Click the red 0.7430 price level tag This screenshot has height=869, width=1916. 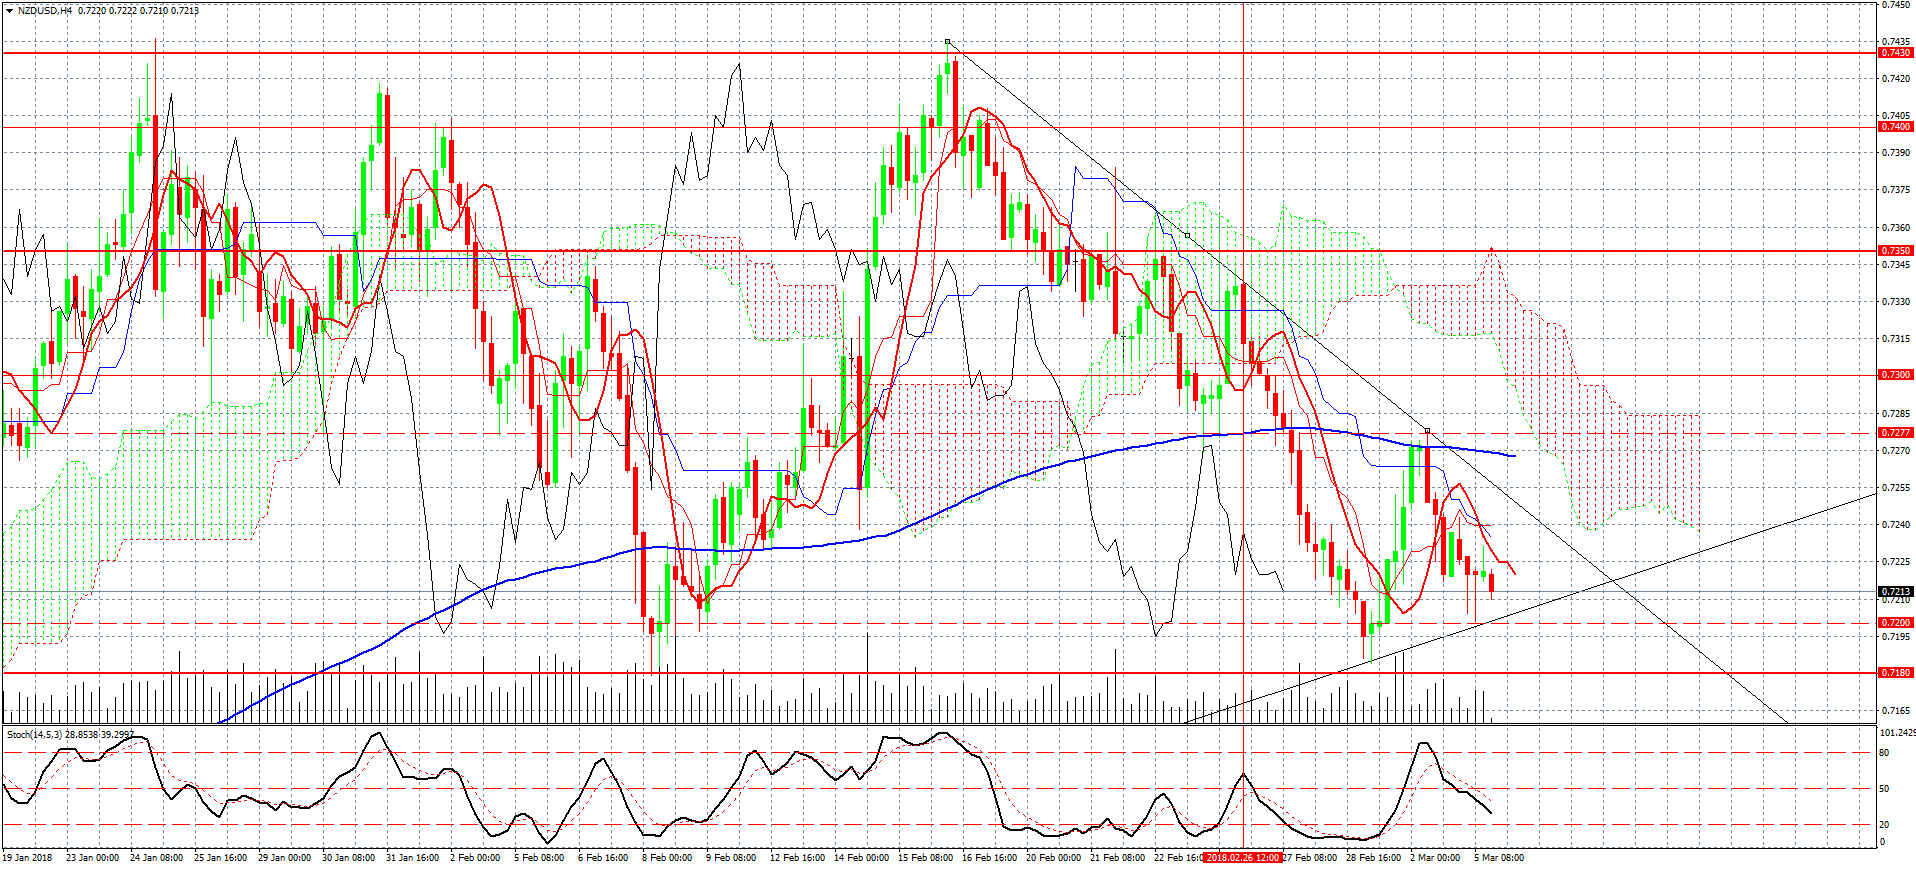(1896, 53)
